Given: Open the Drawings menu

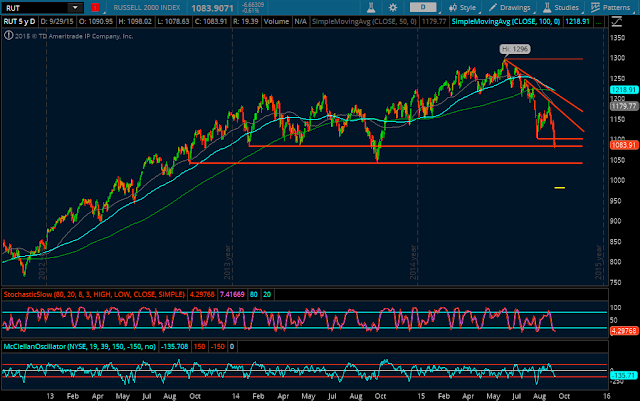Looking at the screenshot, I should pyautogui.click(x=510, y=7).
